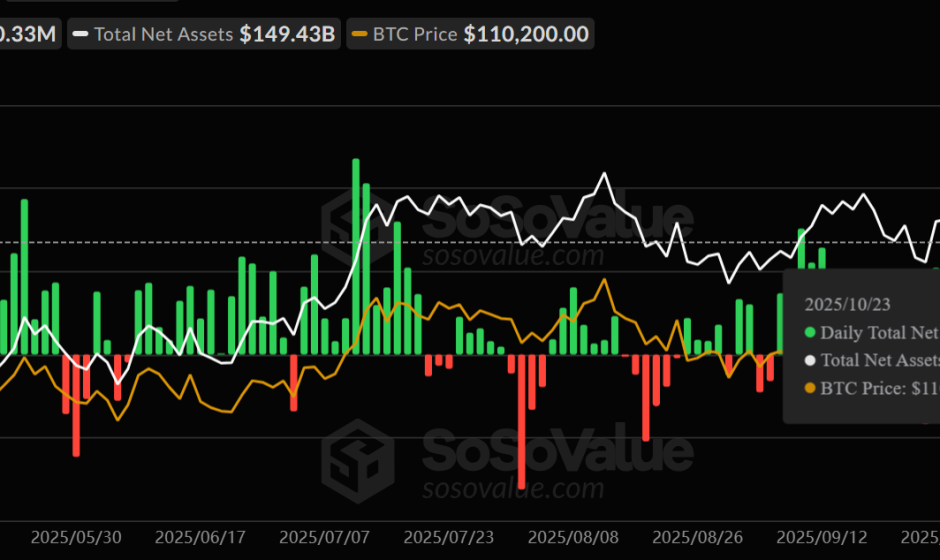
Task: Click the 2025/08/08 x-axis date label
Action: (x=574, y=537)
